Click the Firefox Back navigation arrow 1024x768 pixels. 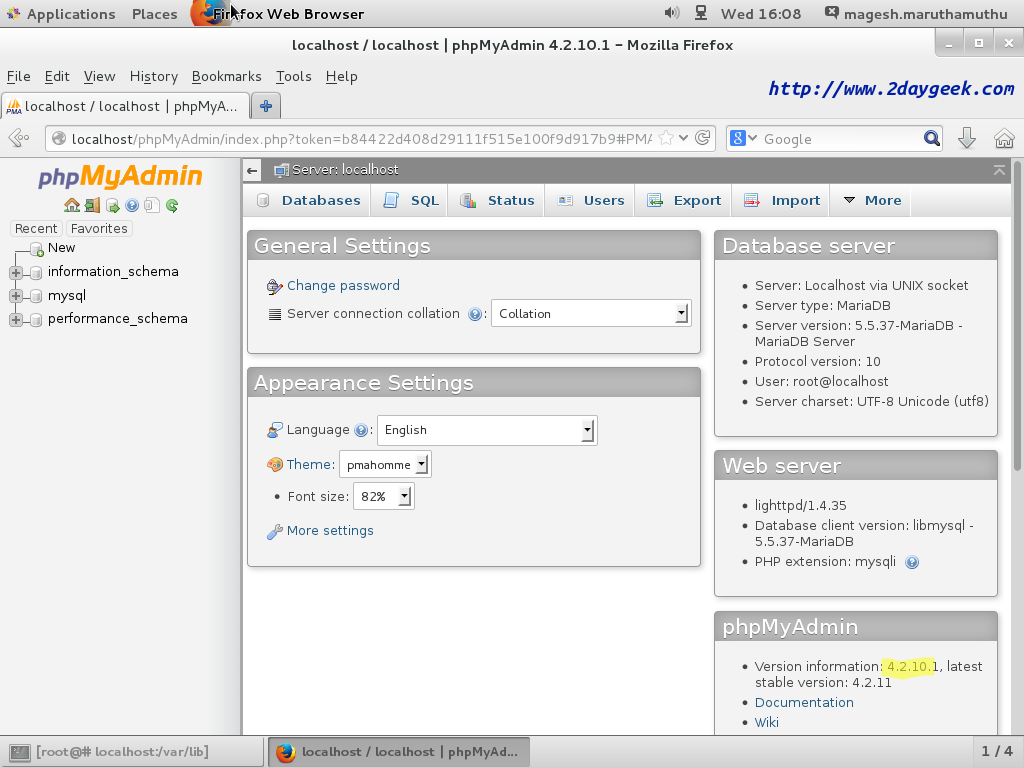point(20,138)
